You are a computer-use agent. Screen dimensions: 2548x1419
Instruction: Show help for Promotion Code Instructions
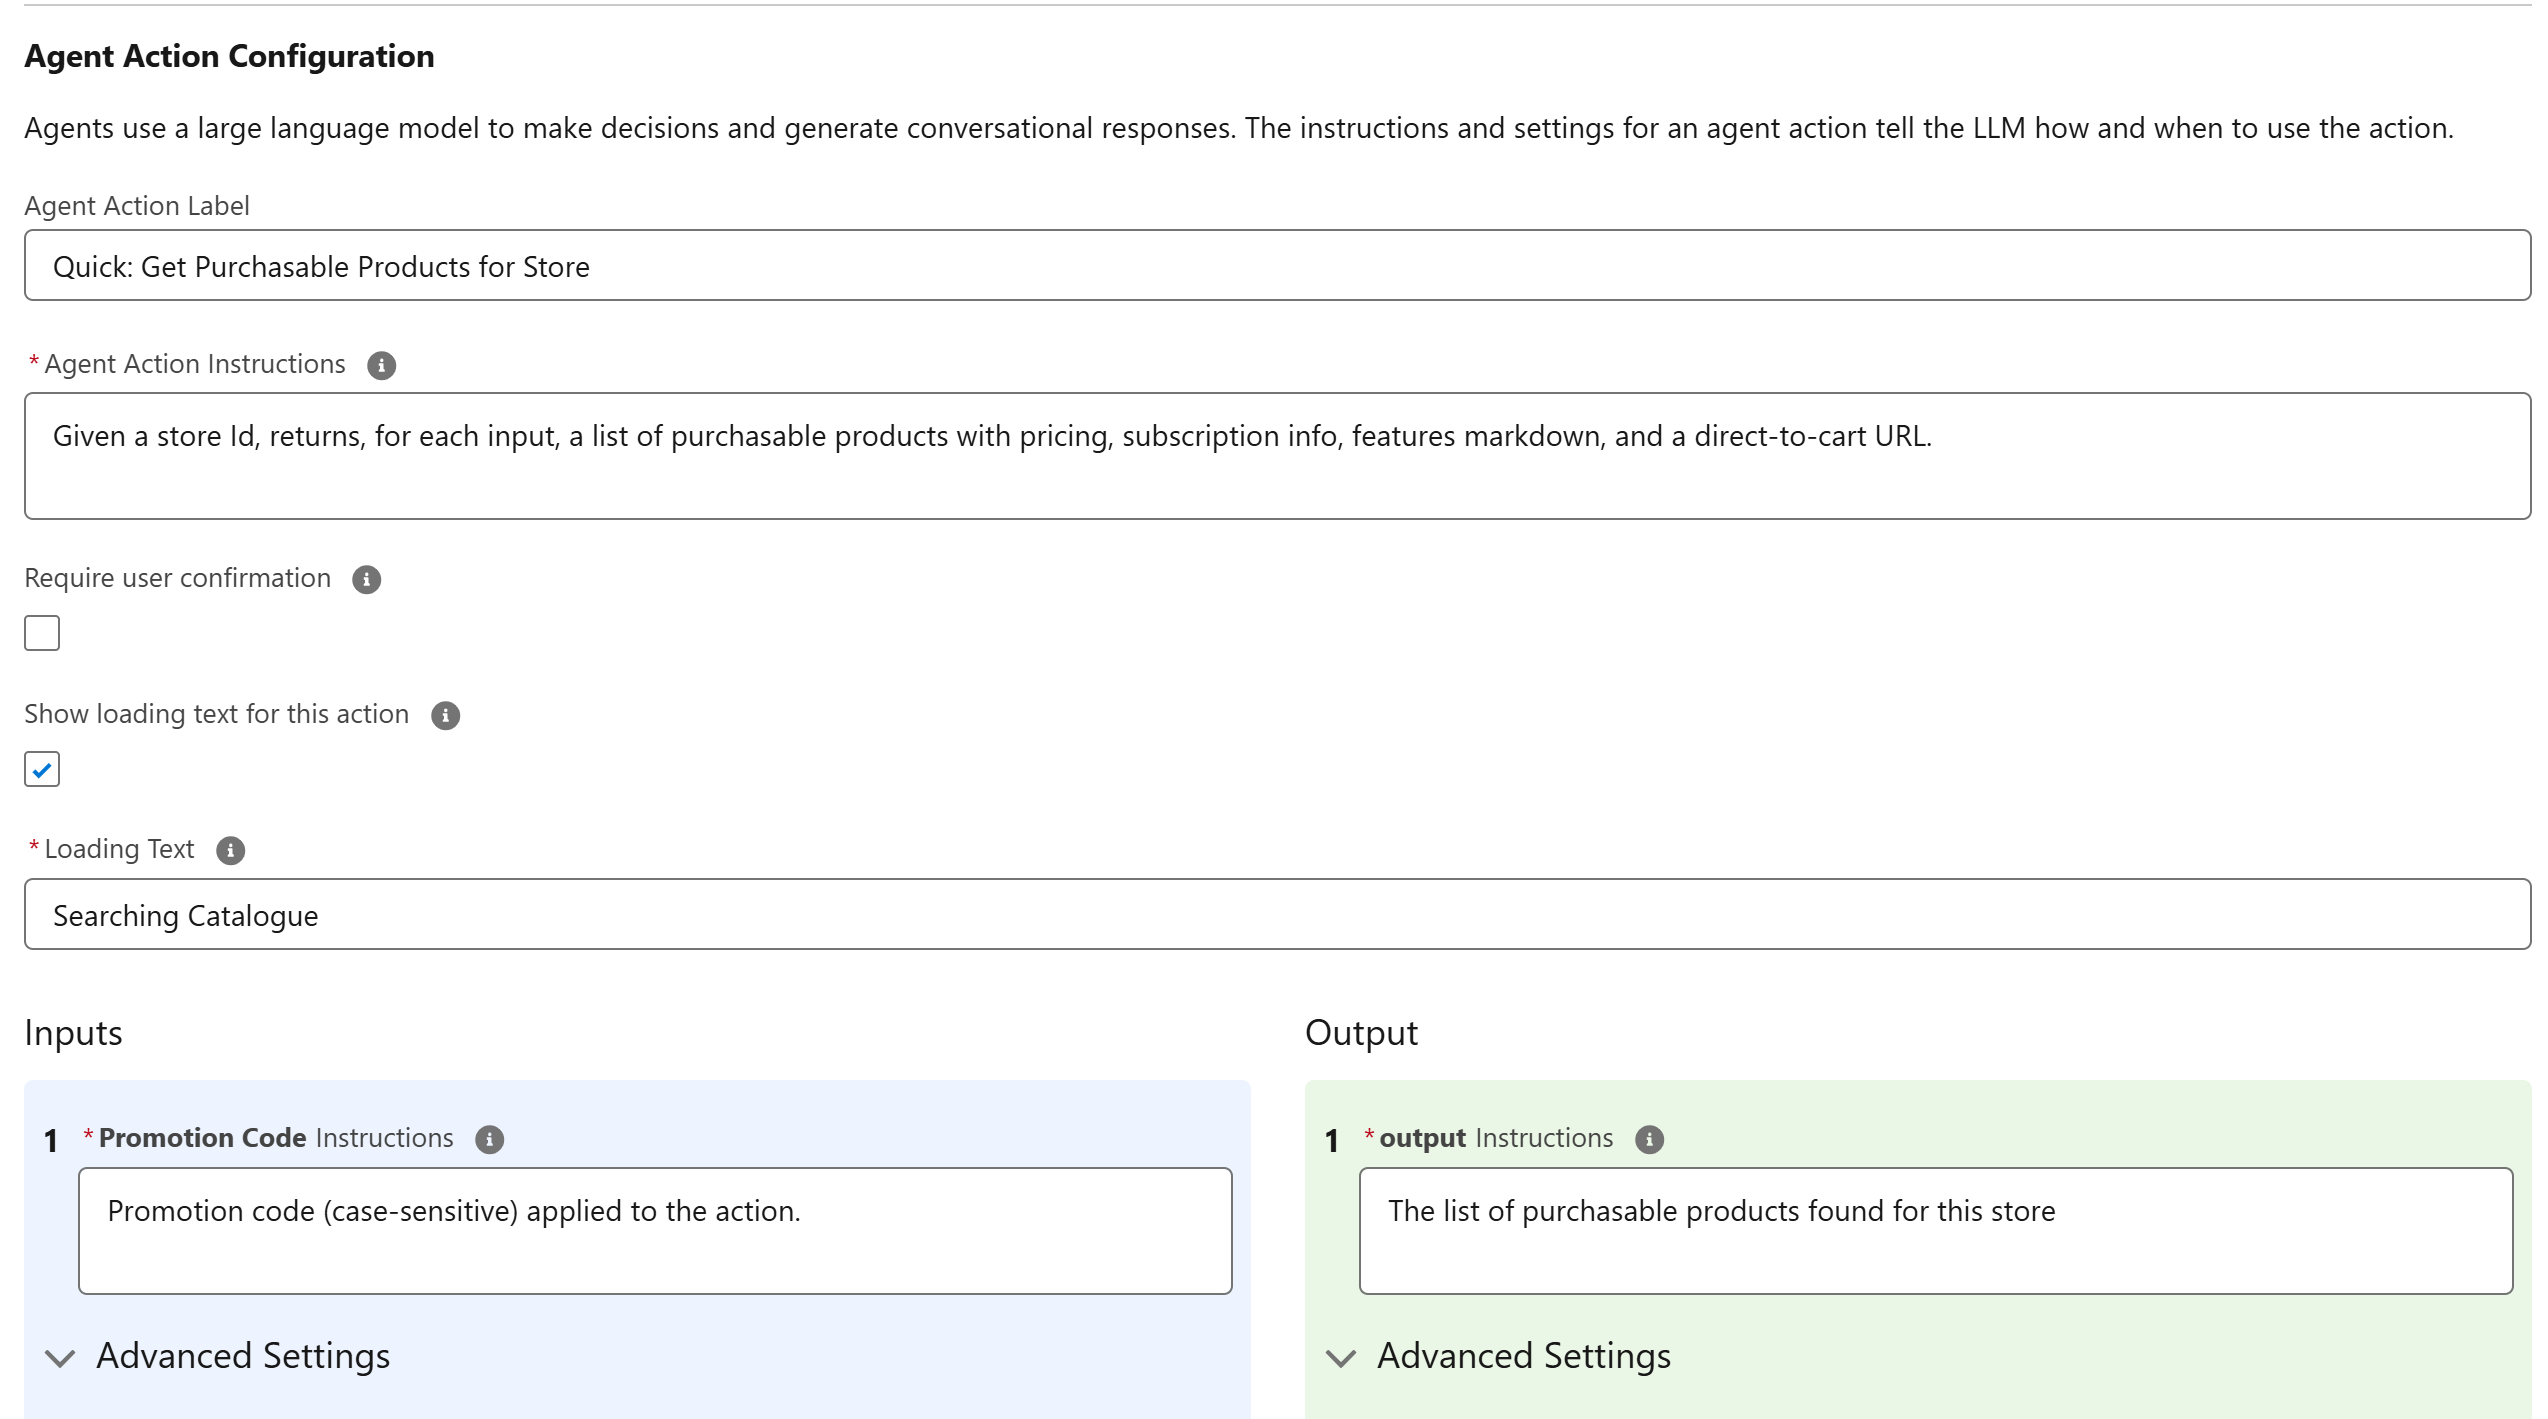click(489, 1140)
